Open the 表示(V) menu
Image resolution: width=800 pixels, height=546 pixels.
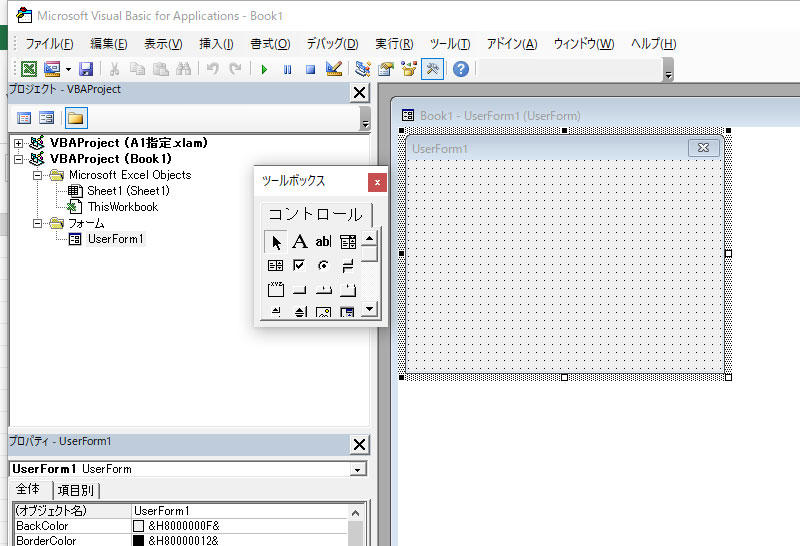coord(163,44)
